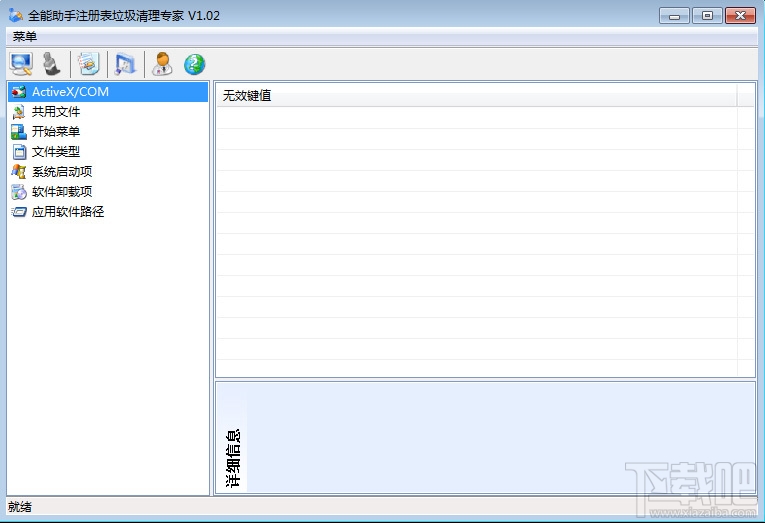Click the window with eraser toolbar icon
This screenshot has height=523, width=765.
coord(125,64)
